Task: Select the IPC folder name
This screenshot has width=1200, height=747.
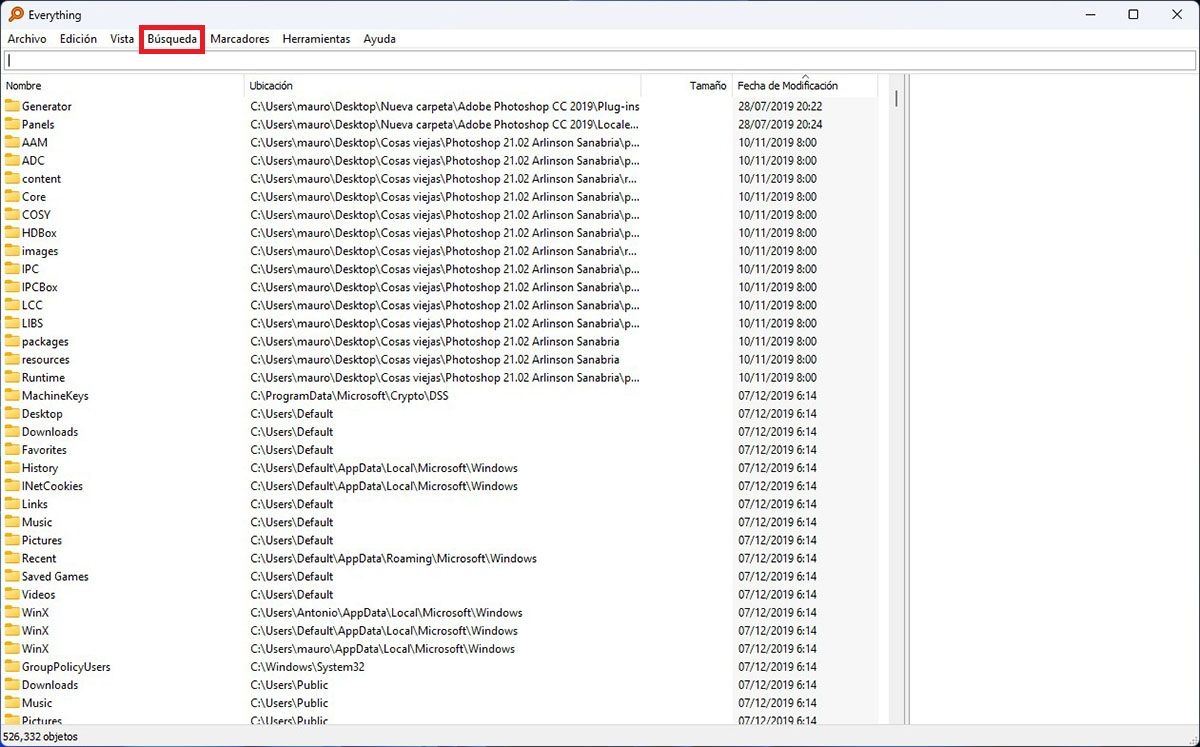Action: (30, 269)
